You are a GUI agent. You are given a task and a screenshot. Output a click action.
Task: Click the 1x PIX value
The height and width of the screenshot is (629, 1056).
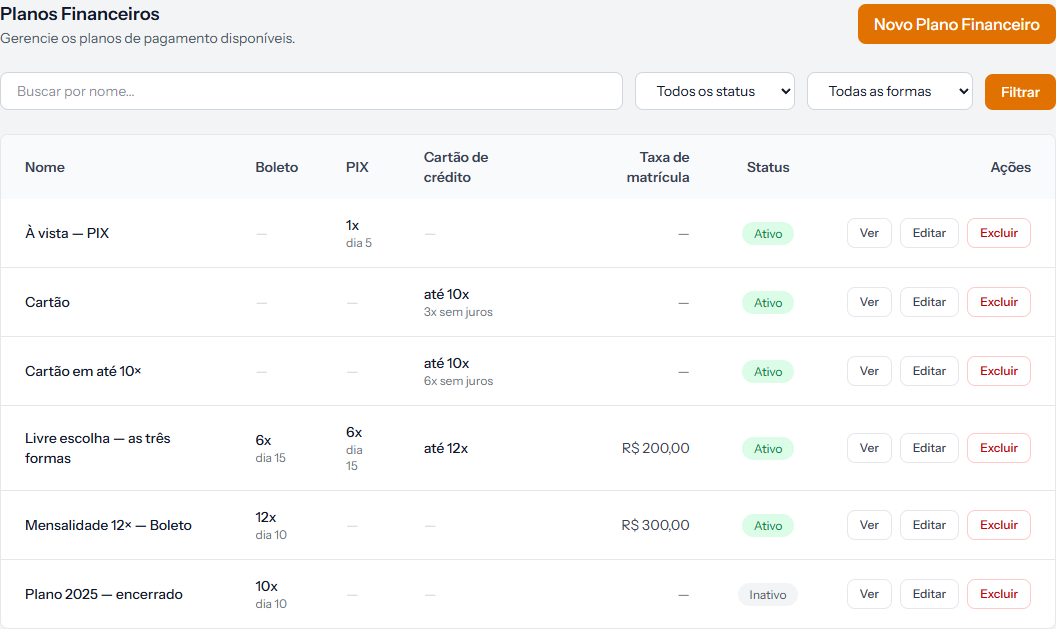click(352, 225)
